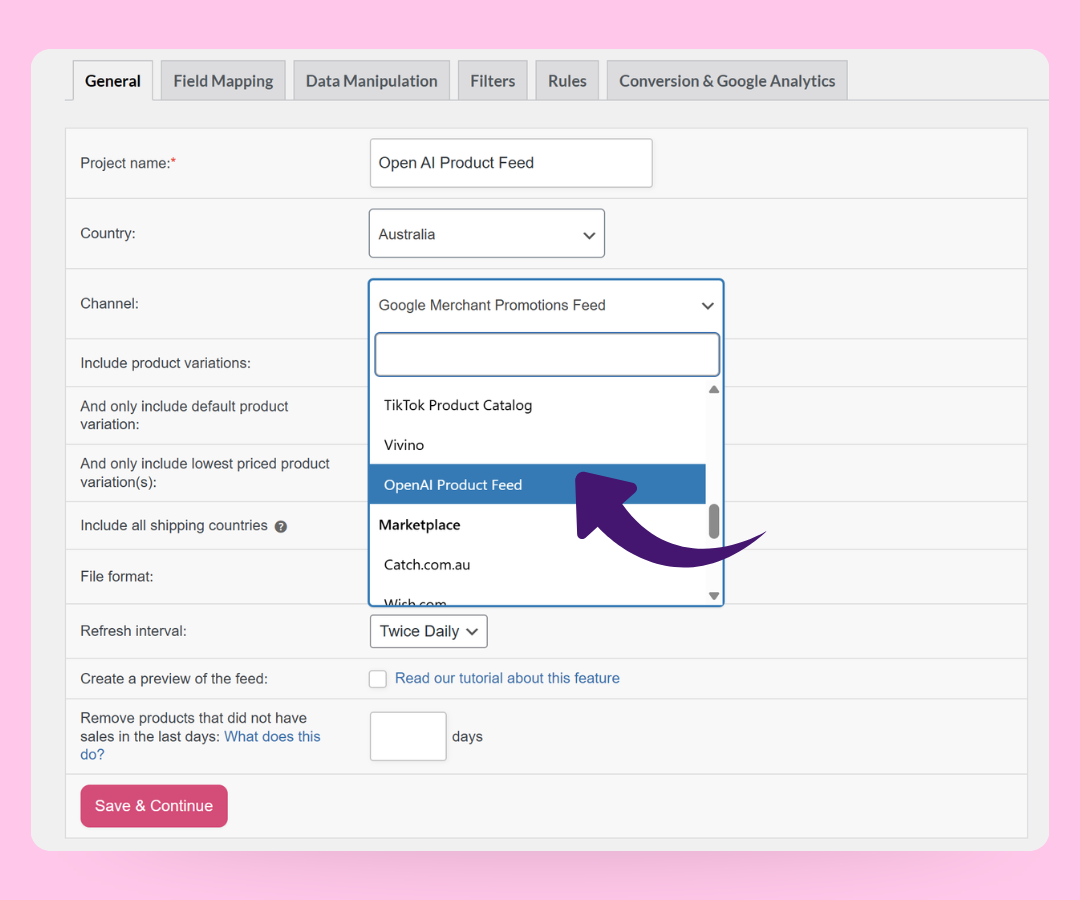
Task: Click the channel list scrollbar thumb
Action: pyautogui.click(x=714, y=521)
